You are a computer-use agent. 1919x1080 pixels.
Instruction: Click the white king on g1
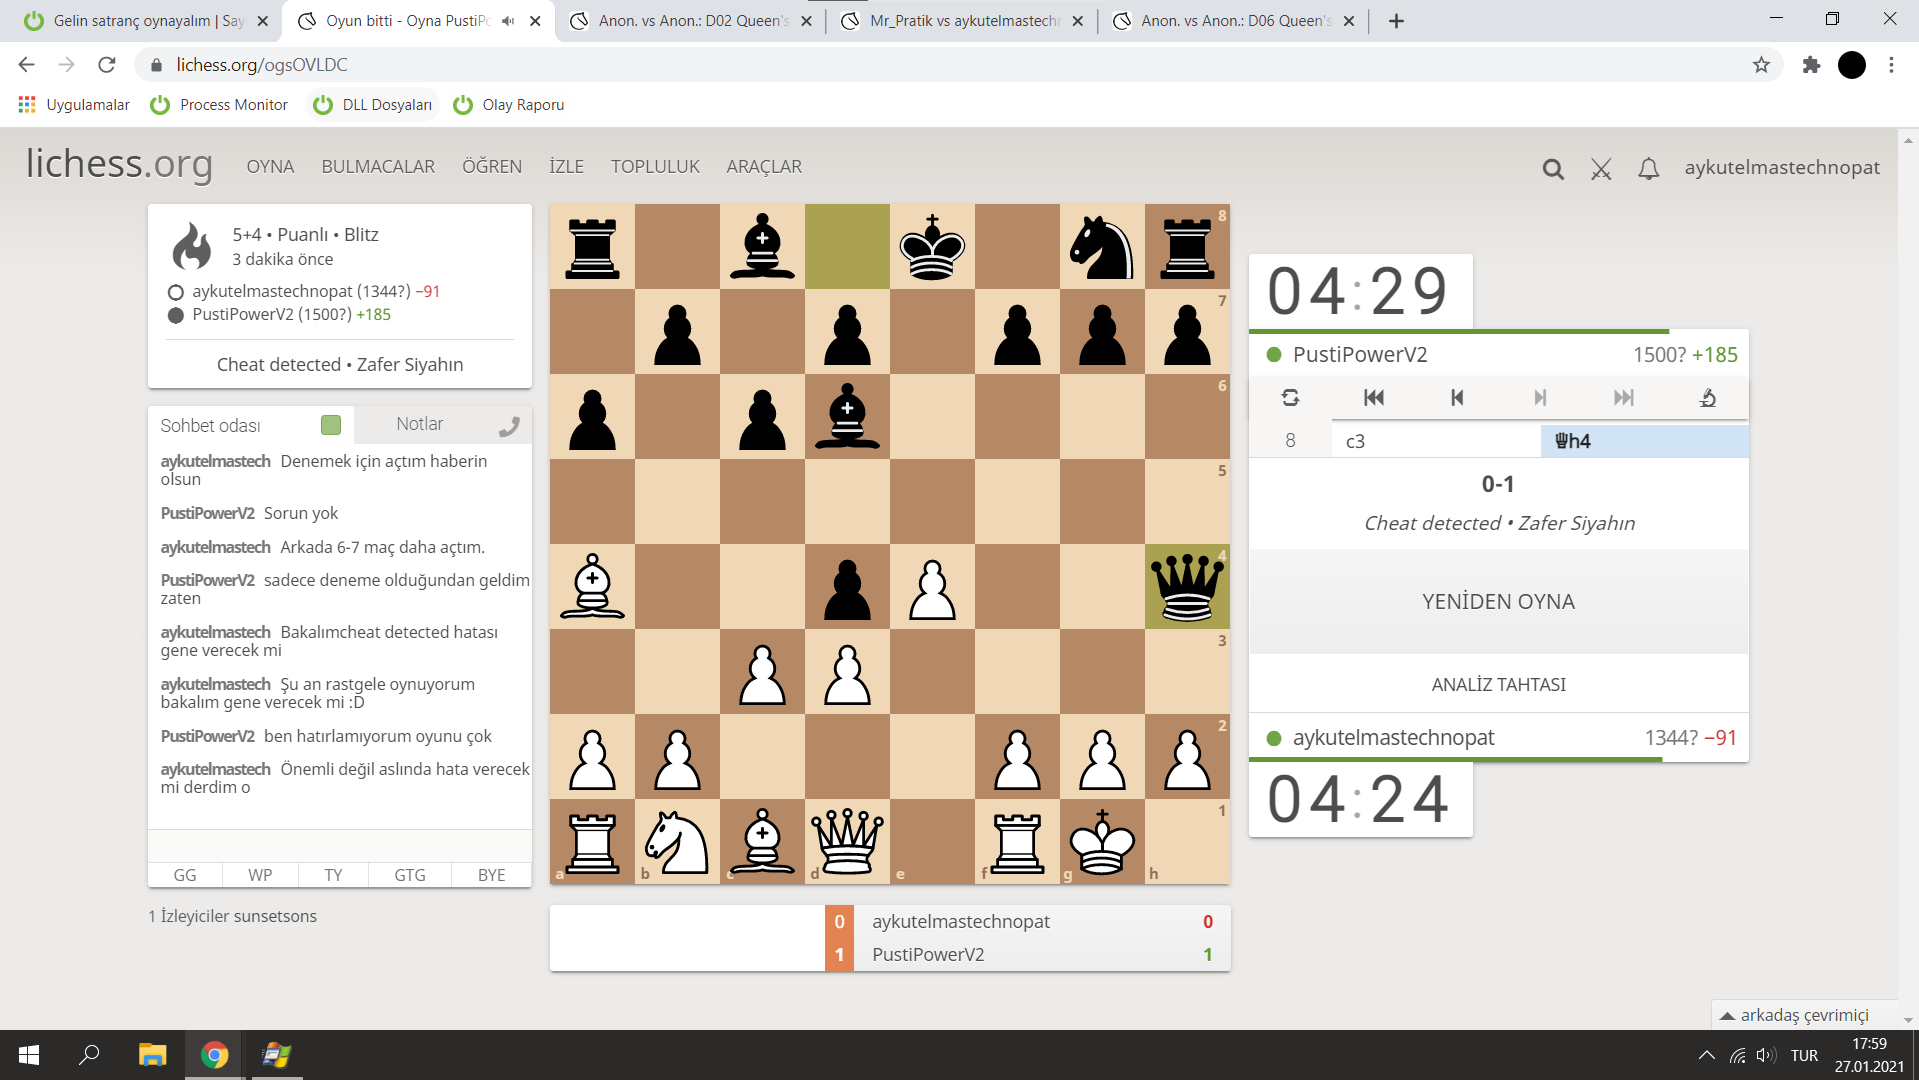pyautogui.click(x=1102, y=842)
